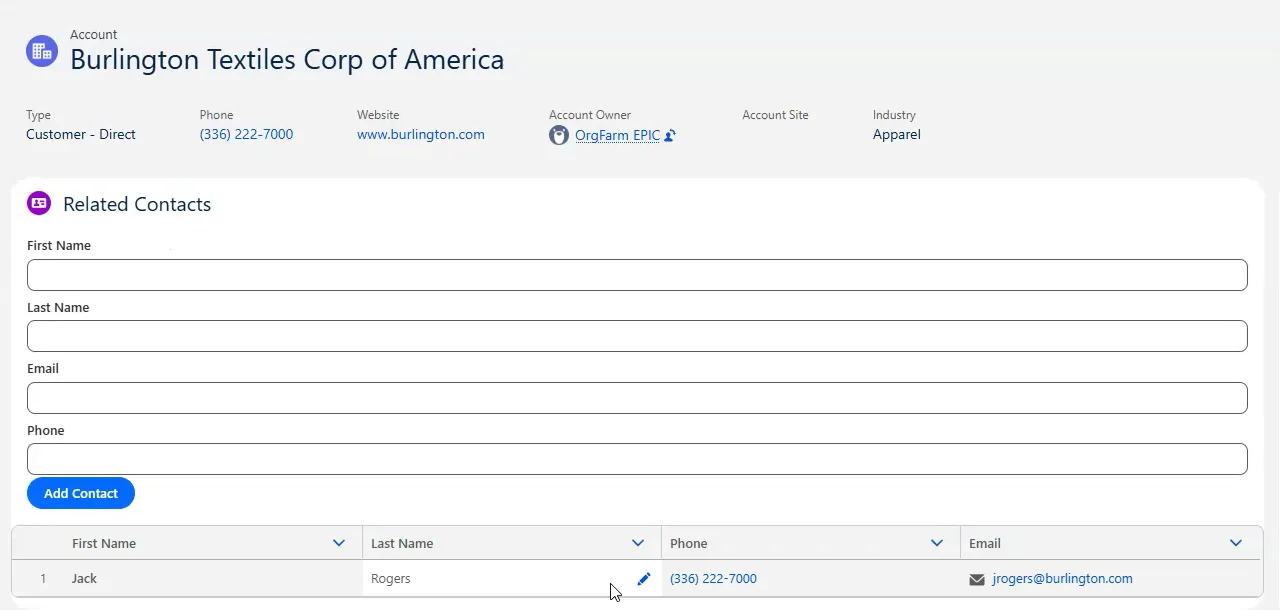Click the Email column header text
The height and width of the screenshot is (610, 1280).
[x=985, y=543]
